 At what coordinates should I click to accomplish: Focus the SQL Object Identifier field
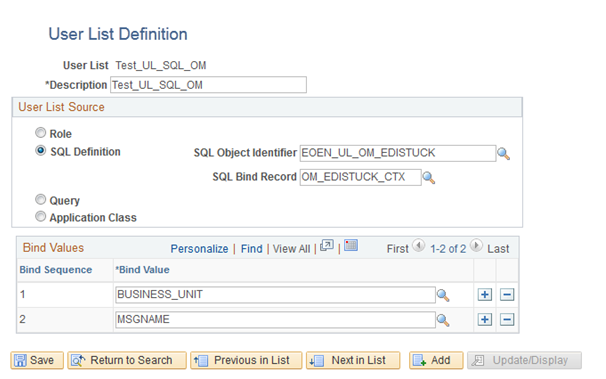(x=398, y=153)
